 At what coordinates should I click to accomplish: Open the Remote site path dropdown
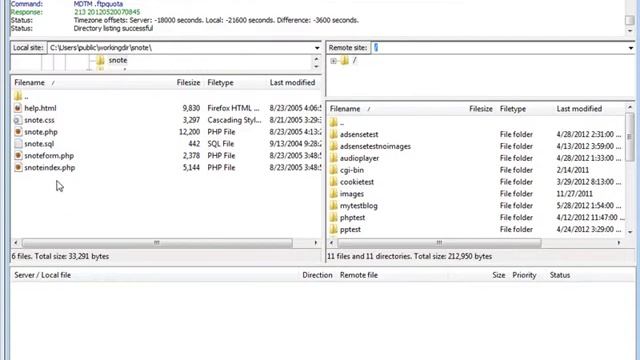click(631, 48)
